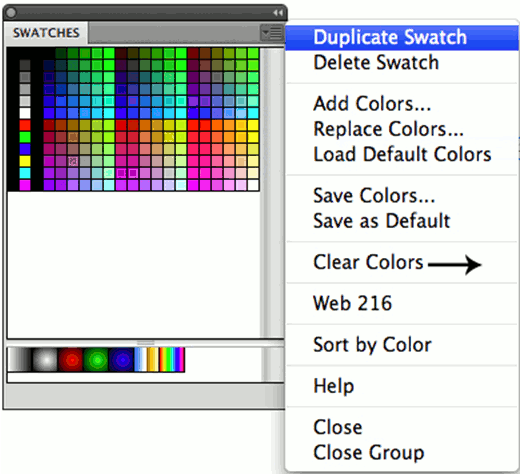Load the Web 216 palette
Viewport: 520px width, 475px height.
[x=353, y=303]
